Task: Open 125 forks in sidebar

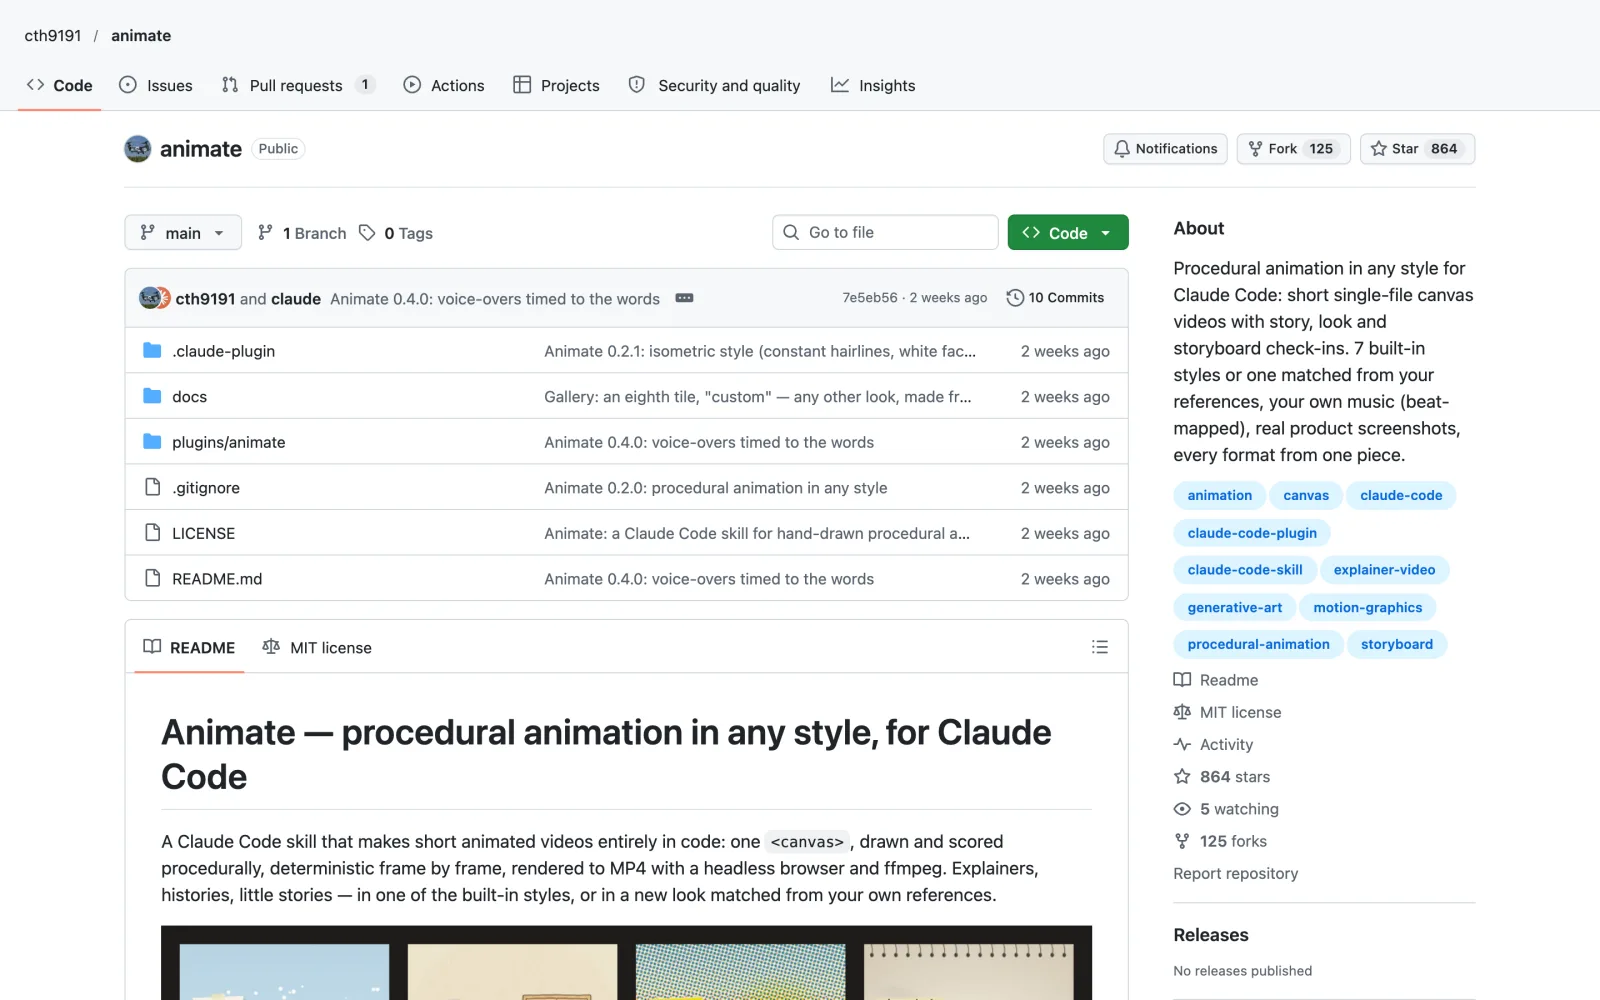Action: [x=1220, y=841]
